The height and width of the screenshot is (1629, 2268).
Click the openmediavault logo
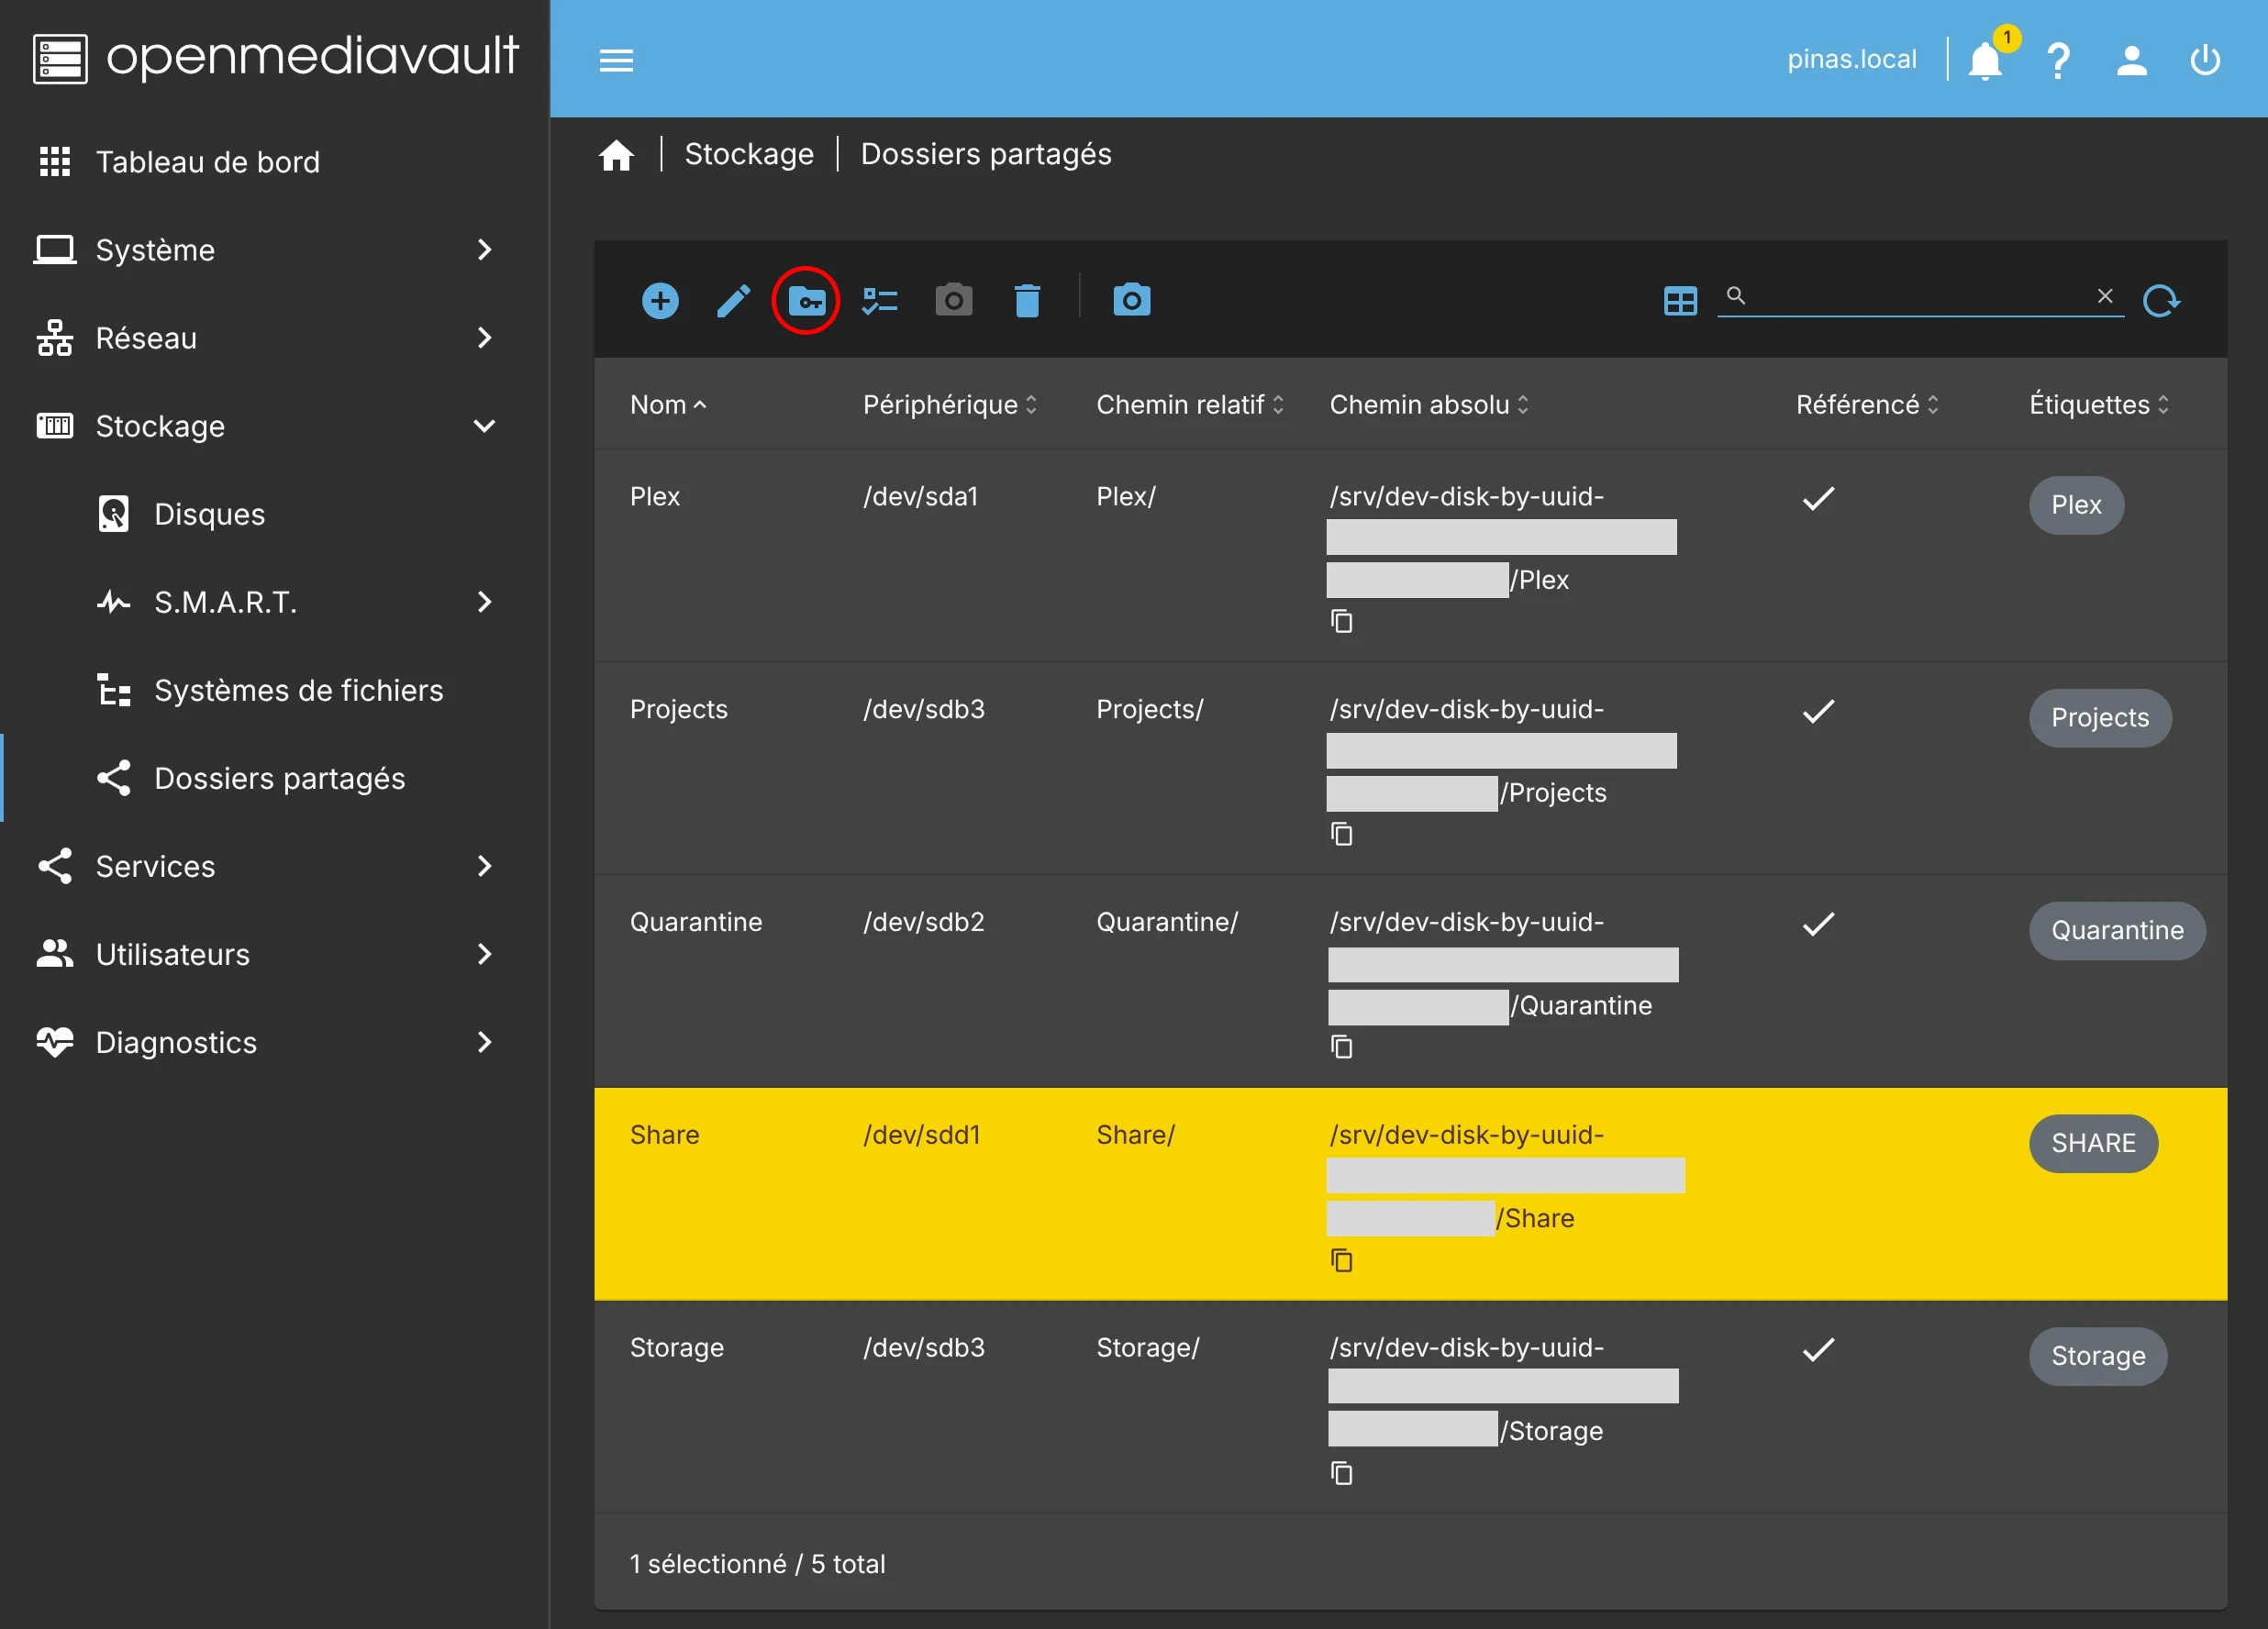tap(275, 58)
